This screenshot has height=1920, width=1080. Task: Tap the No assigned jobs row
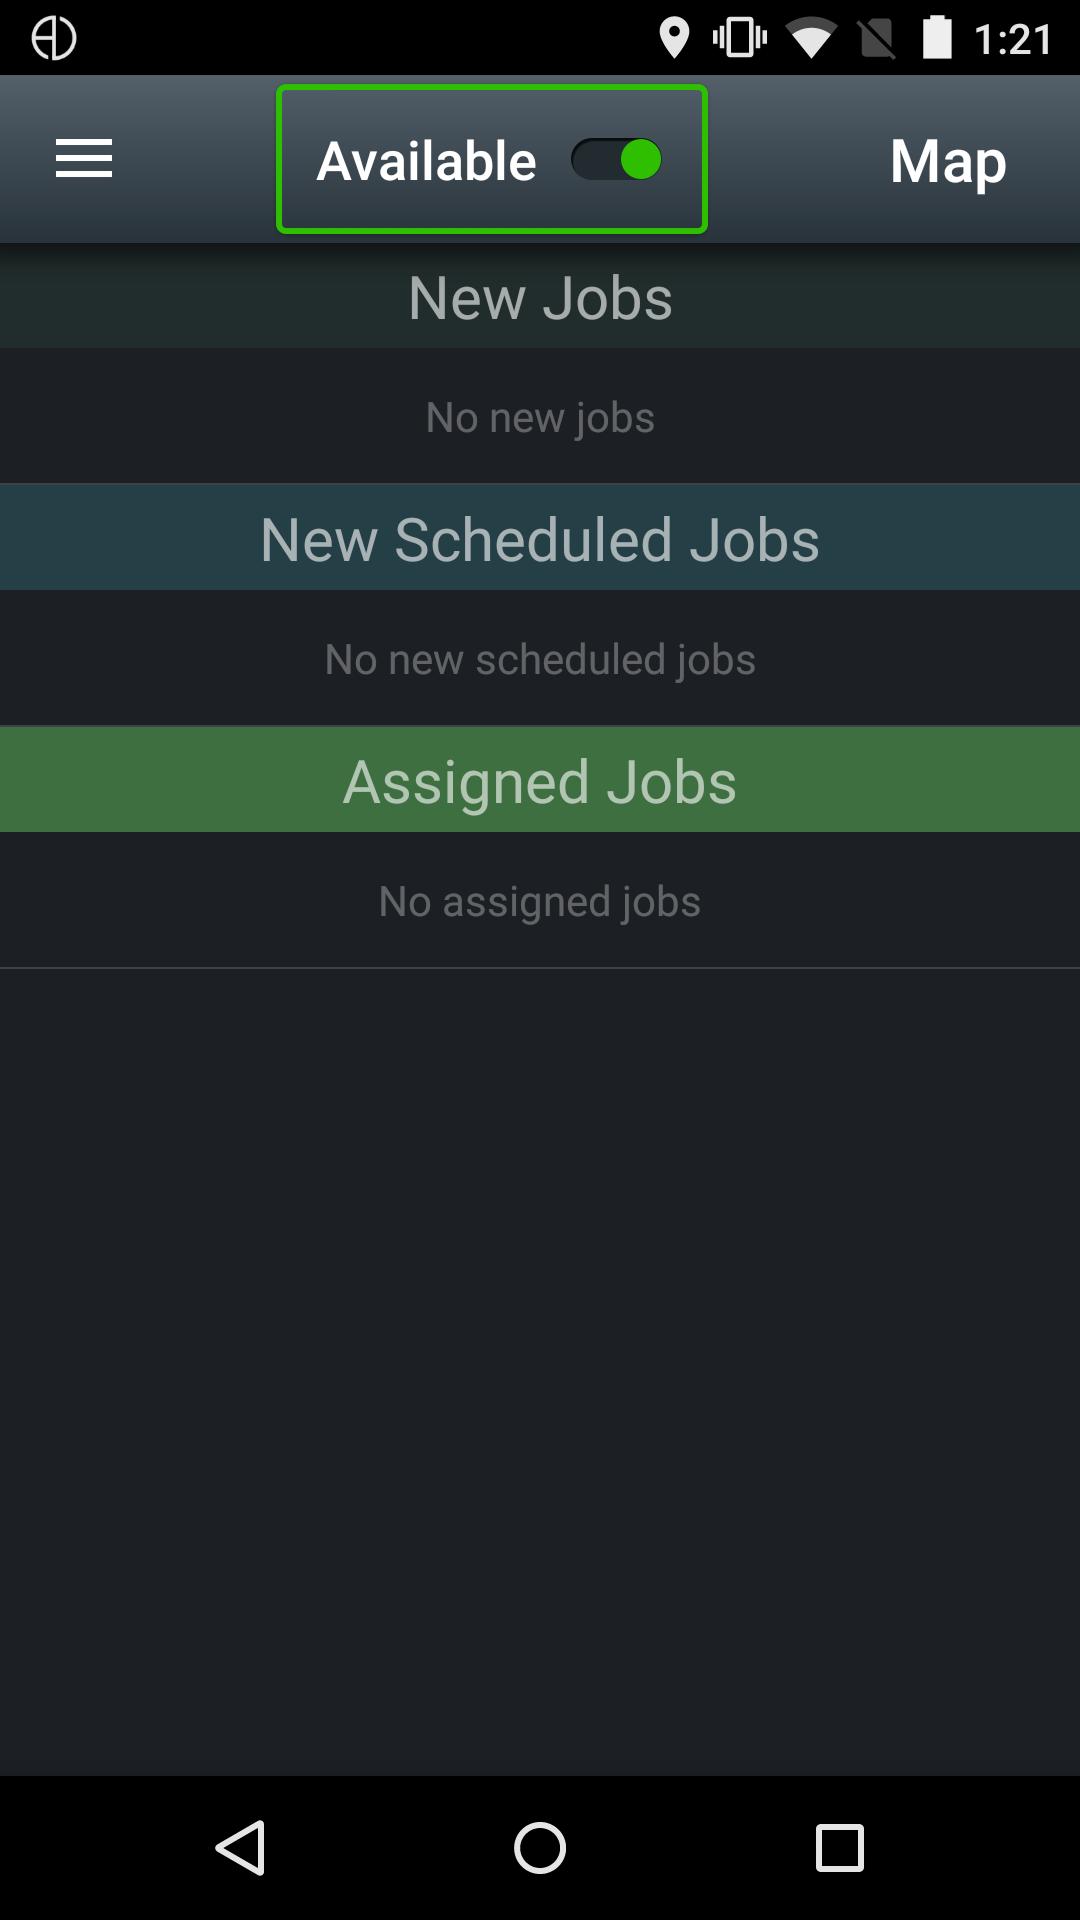pos(540,899)
